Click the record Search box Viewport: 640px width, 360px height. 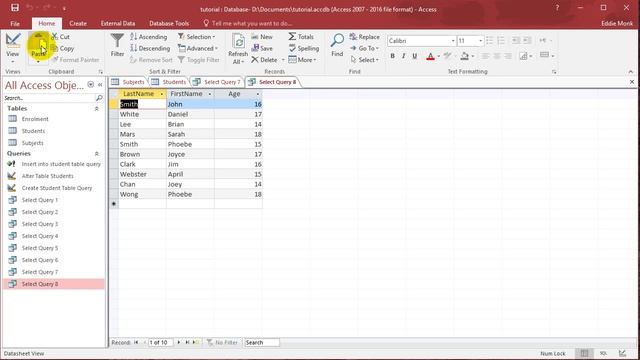[262, 342]
